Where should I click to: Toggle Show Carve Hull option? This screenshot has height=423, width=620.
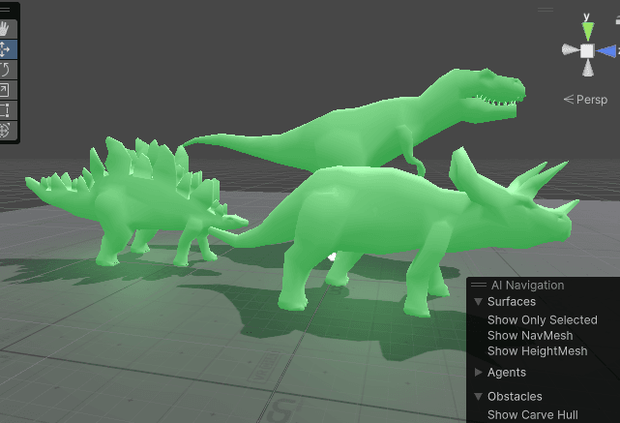pyautogui.click(x=533, y=415)
